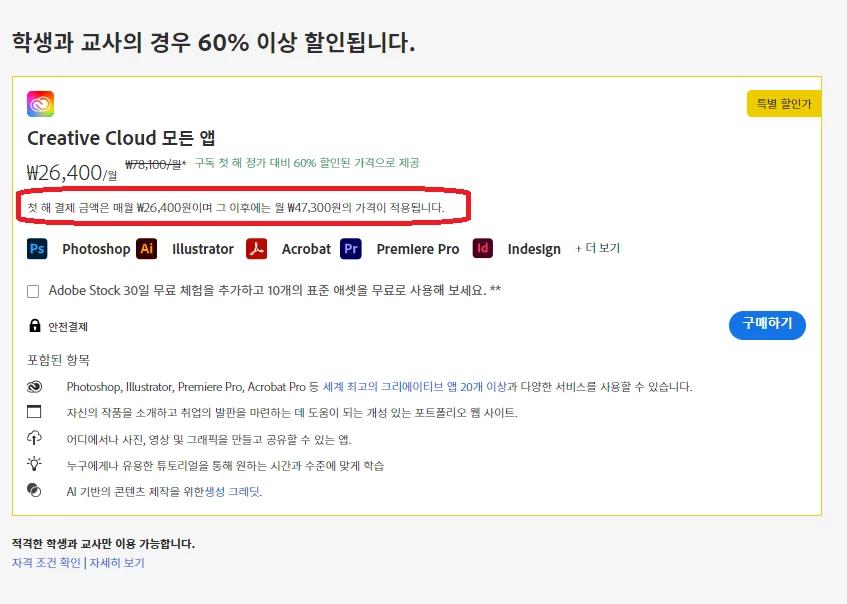Click the Creative Cloud rainbow logo icon
The image size is (847, 604).
click(41, 104)
